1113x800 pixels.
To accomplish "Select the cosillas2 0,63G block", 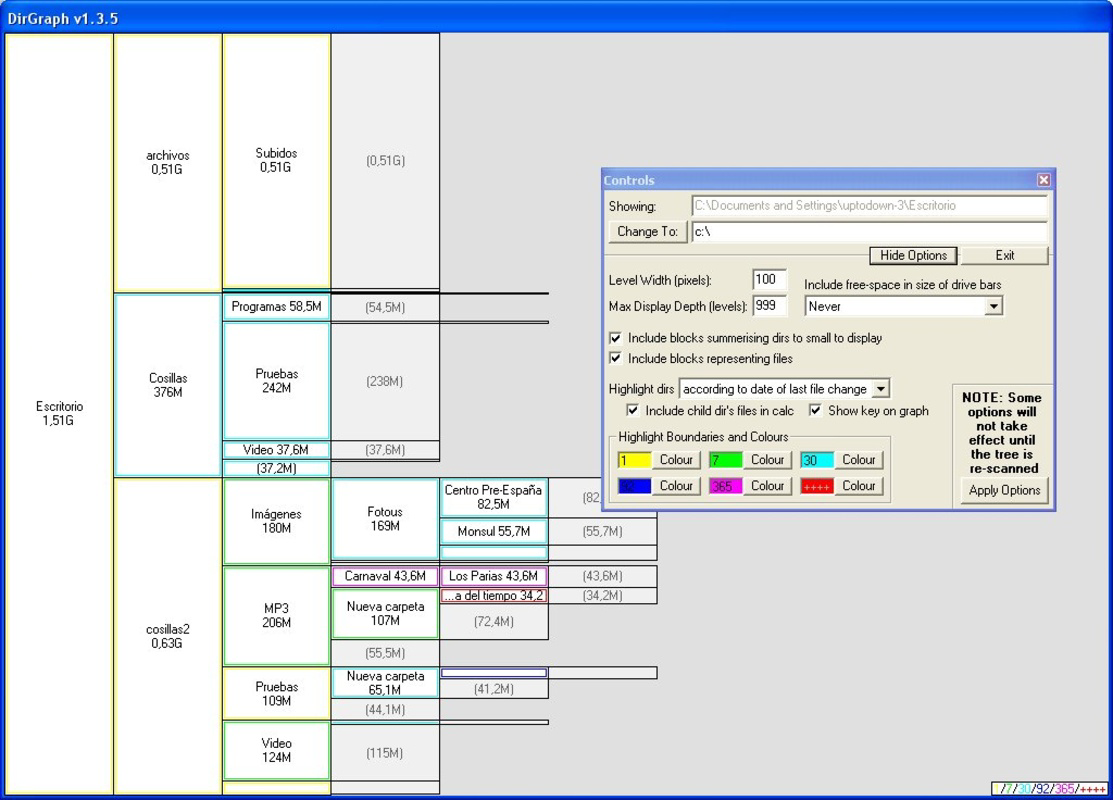I will click(x=168, y=637).
